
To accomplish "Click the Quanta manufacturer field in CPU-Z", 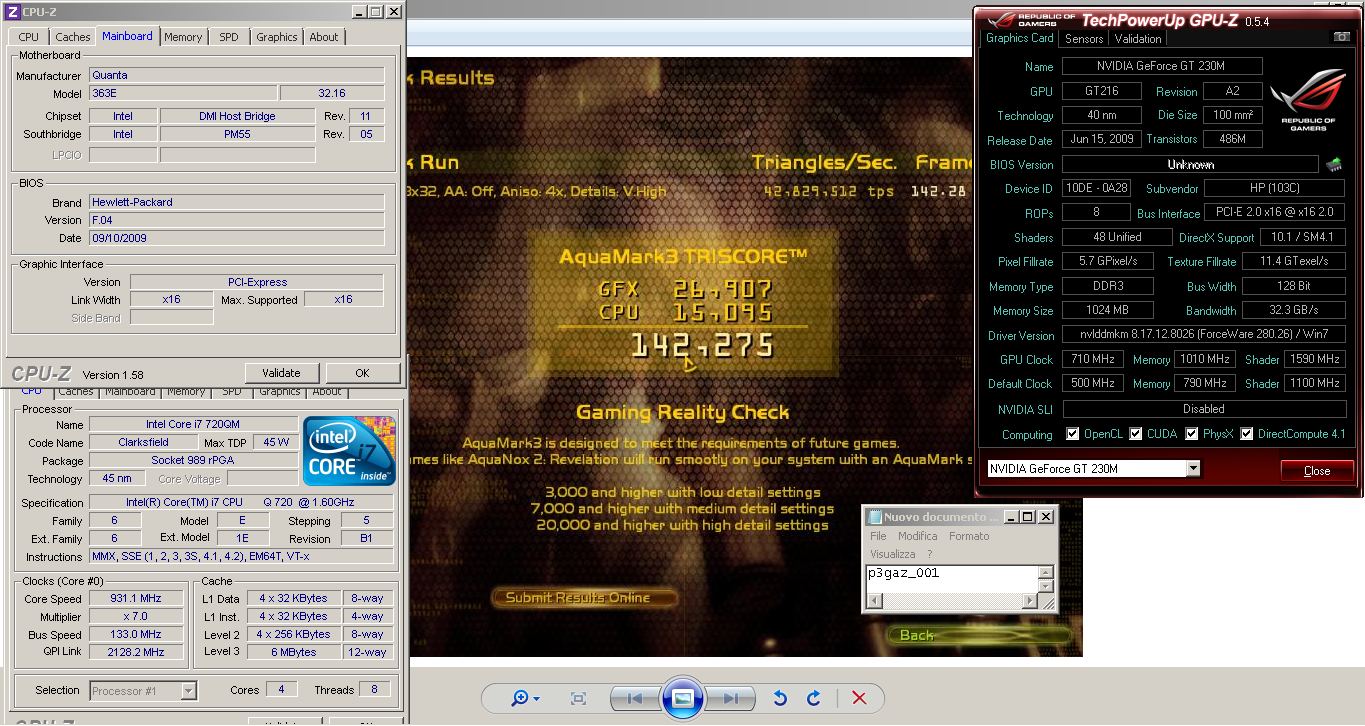I will (237, 75).
